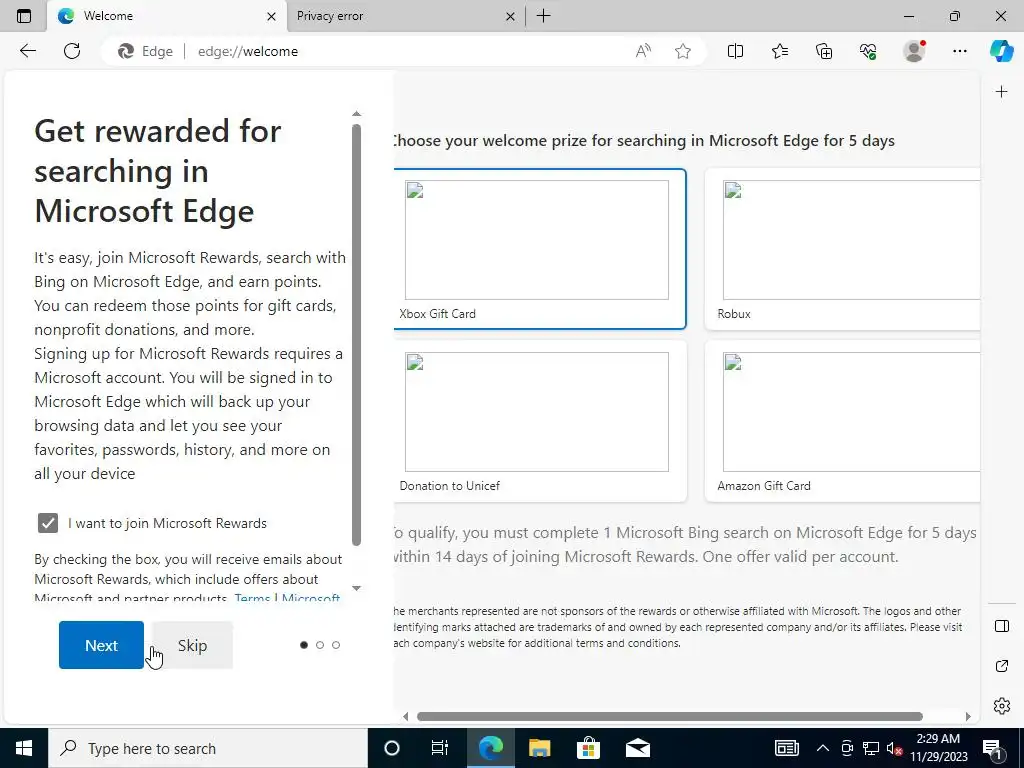Open the notification center icon
The height and width of the screenshot is (768, 1024).
pos(992,748)
